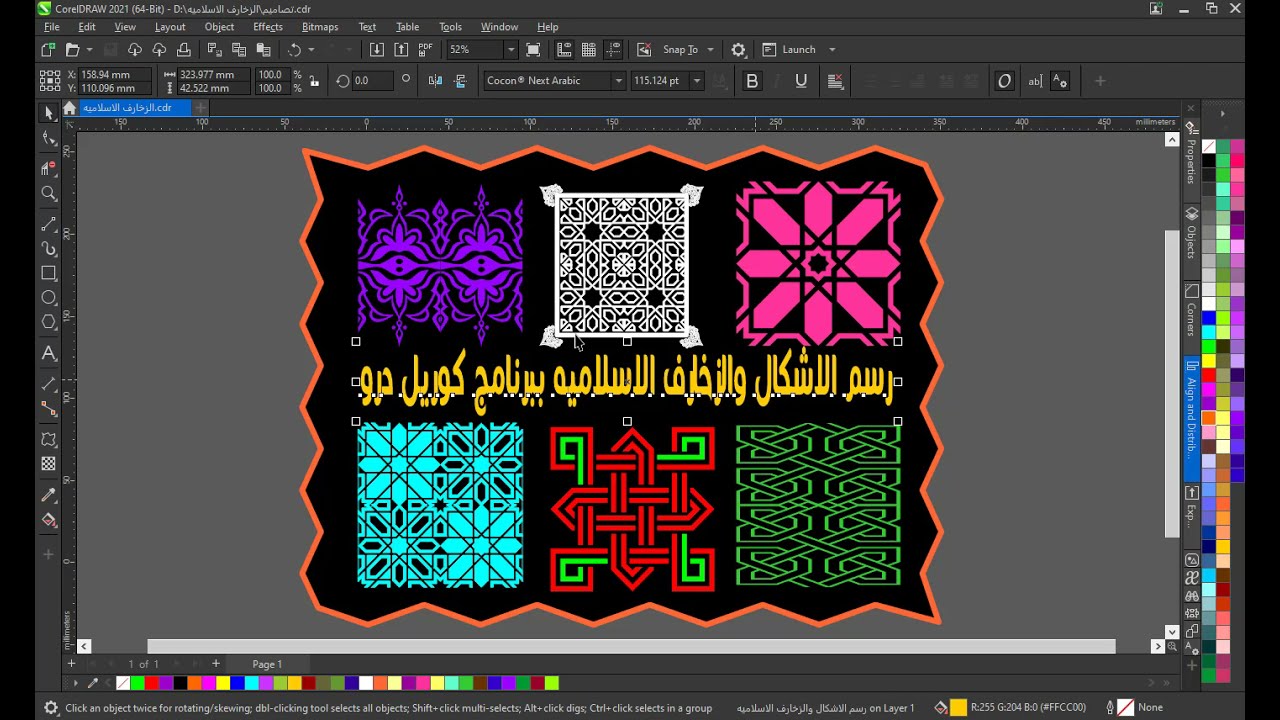Open the Open-file arrow dropdown
Screen dimensions: 1280x720
pos(89,49)
